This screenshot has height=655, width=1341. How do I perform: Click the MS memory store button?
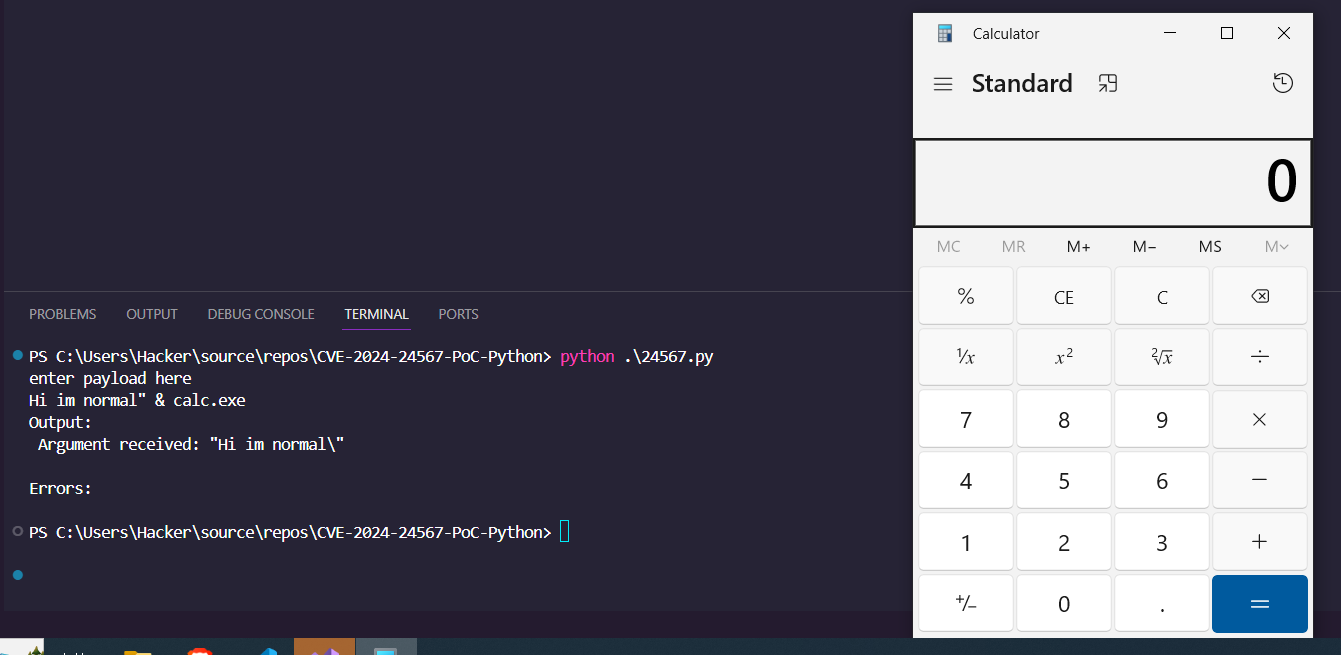pos(1210,247)
